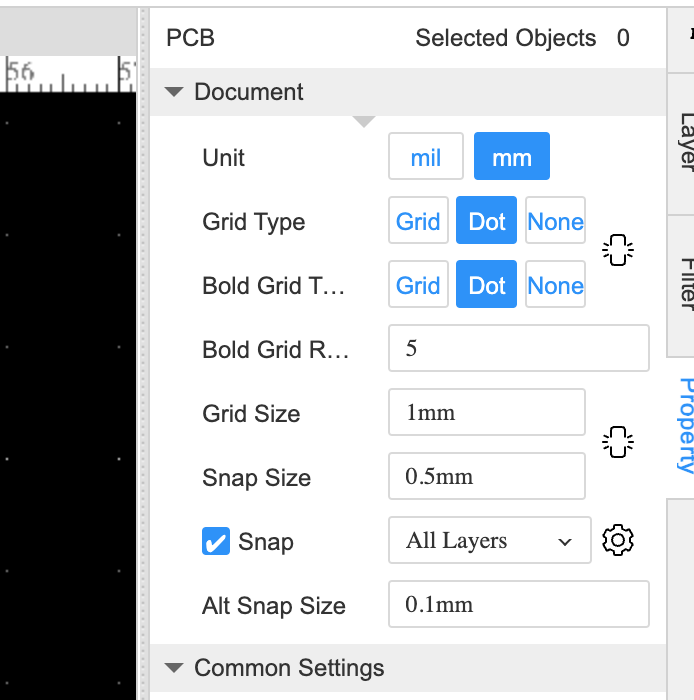
Task: Select None for Bold Grid Type
Action: 555,284
